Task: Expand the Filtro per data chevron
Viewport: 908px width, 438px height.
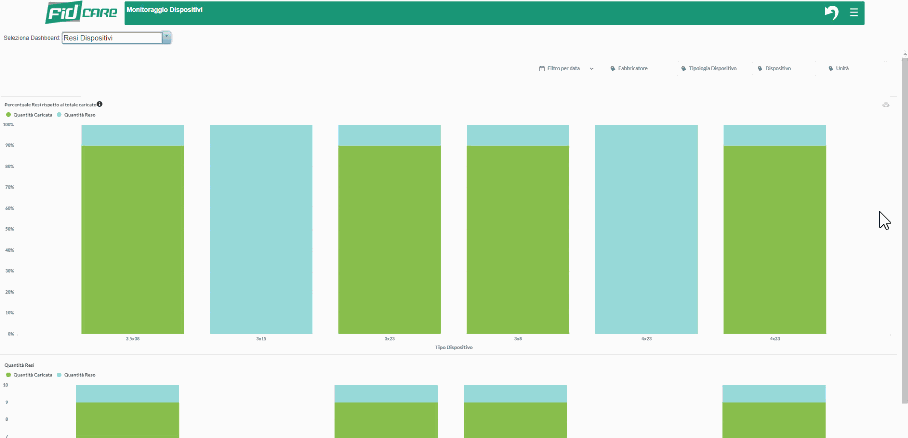Action: (591, 68)
